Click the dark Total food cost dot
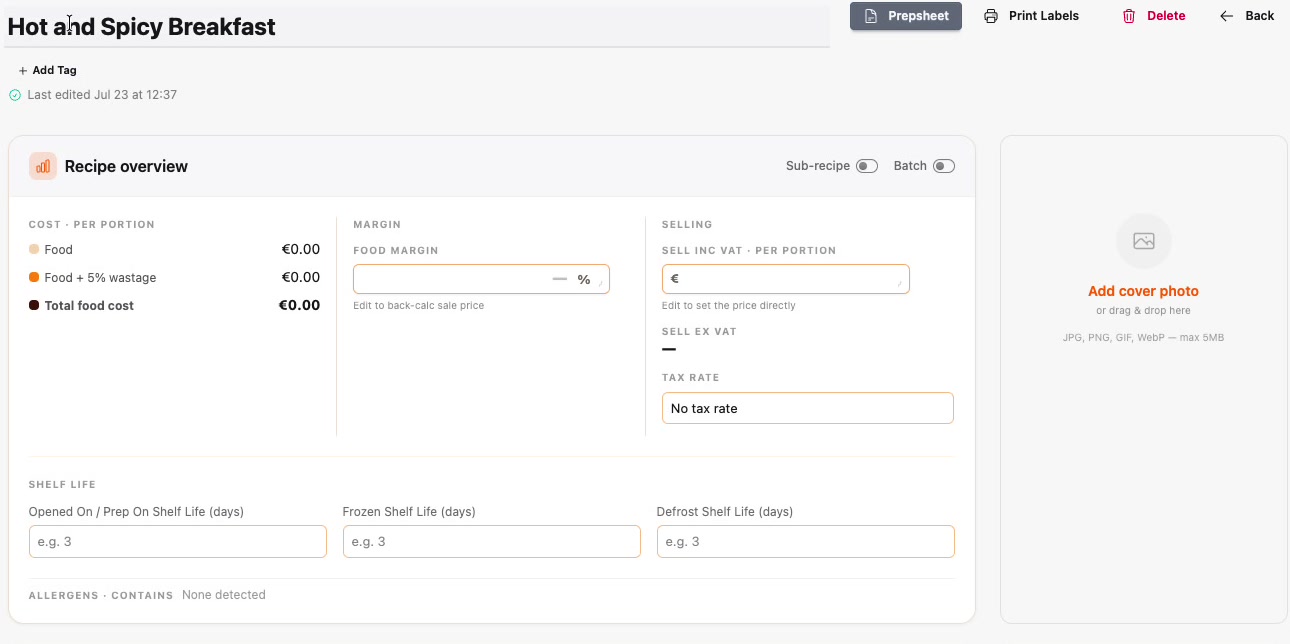1290x644 pixels. tap(34, 306)
